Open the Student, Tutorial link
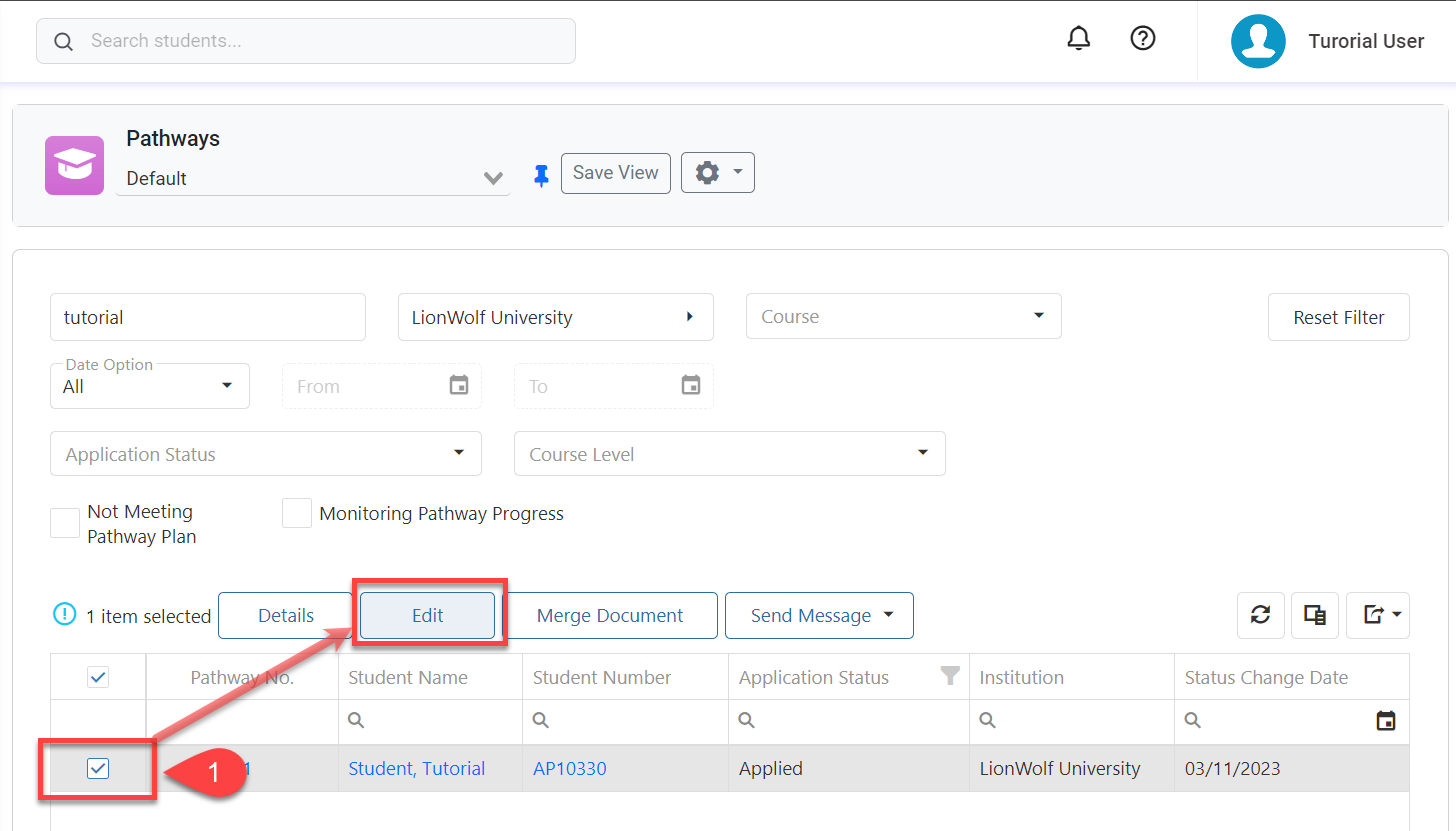This screenshot has width=1456, height=831. (x=416, y=769)
